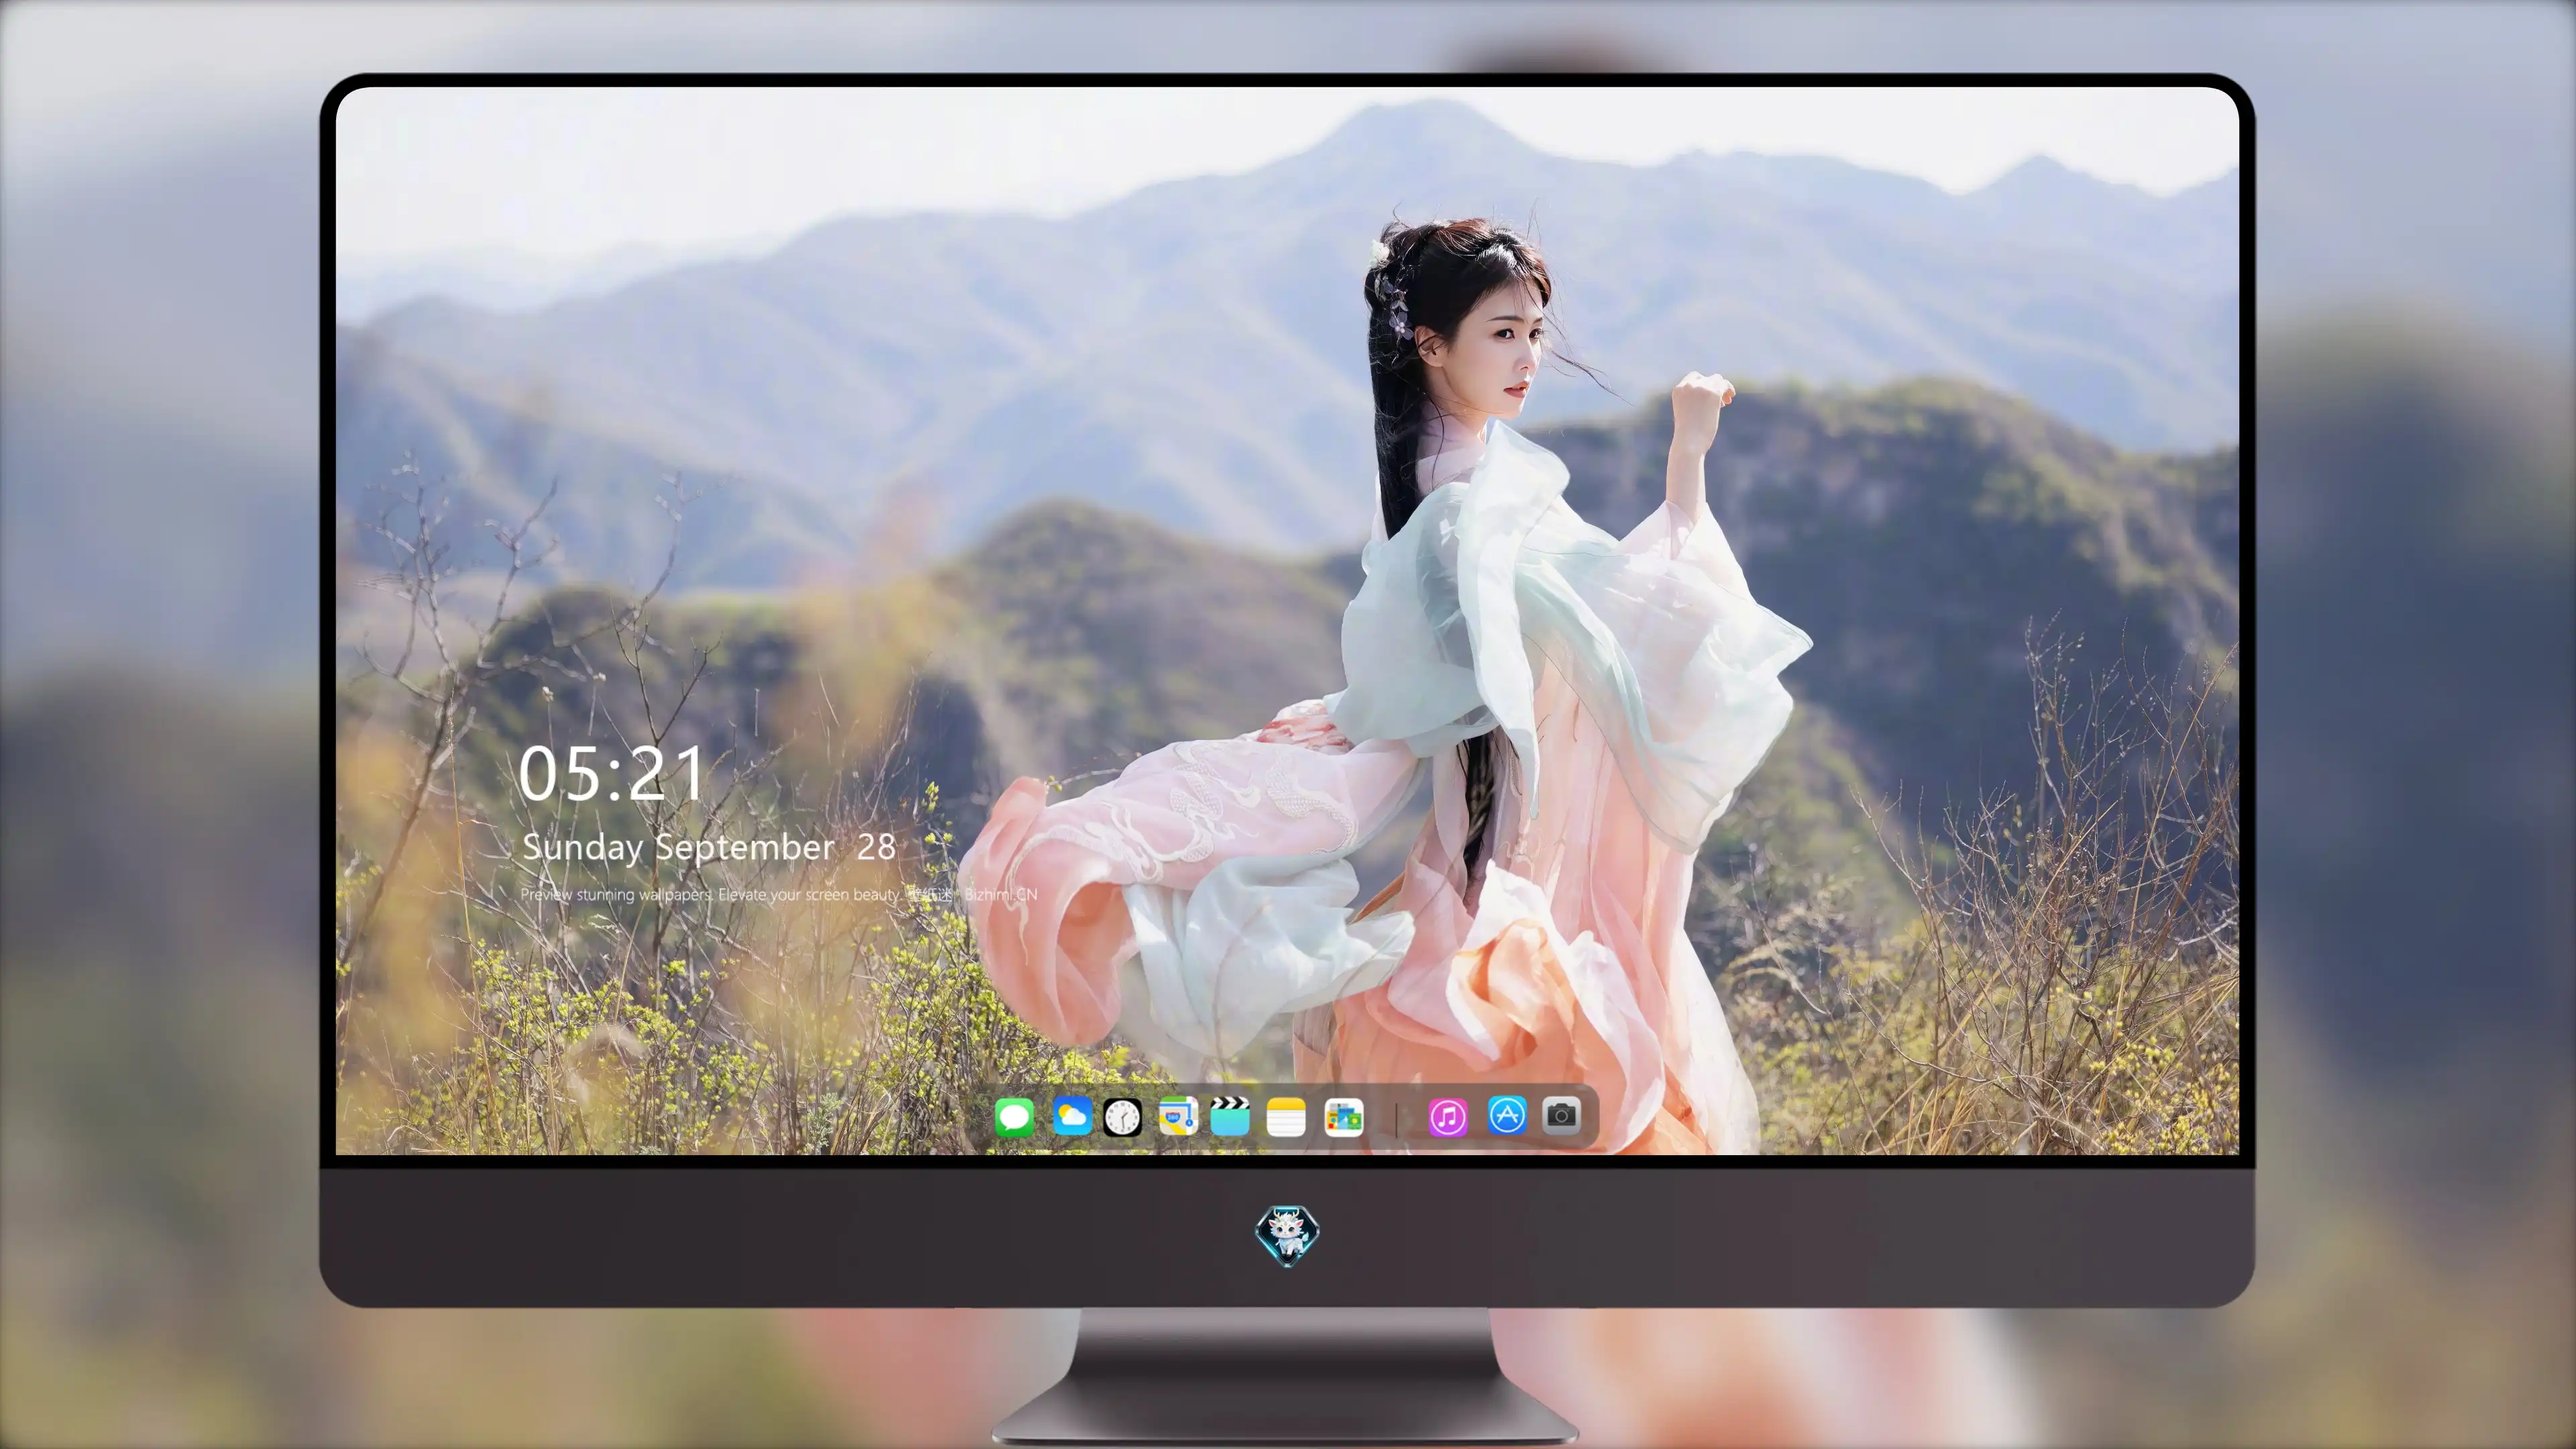Launch the pink iTunes music icon
Image resolution: width=2576 pixels, height=1449 pixels.
pos(1448,1117)
